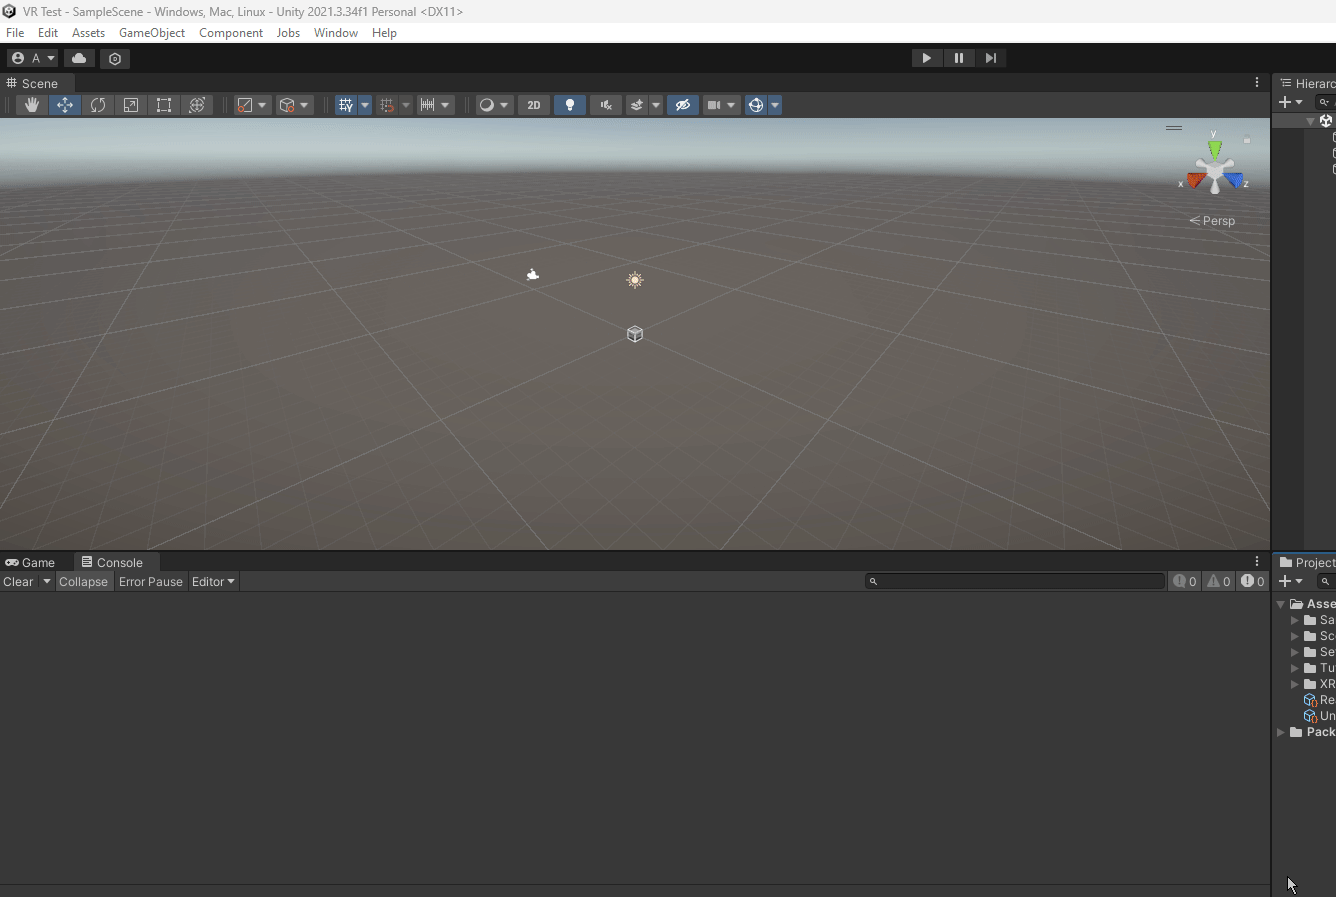1336x897 pixels.
Task: Expand the XR folder in Project panel
Action: point(1296,684)
